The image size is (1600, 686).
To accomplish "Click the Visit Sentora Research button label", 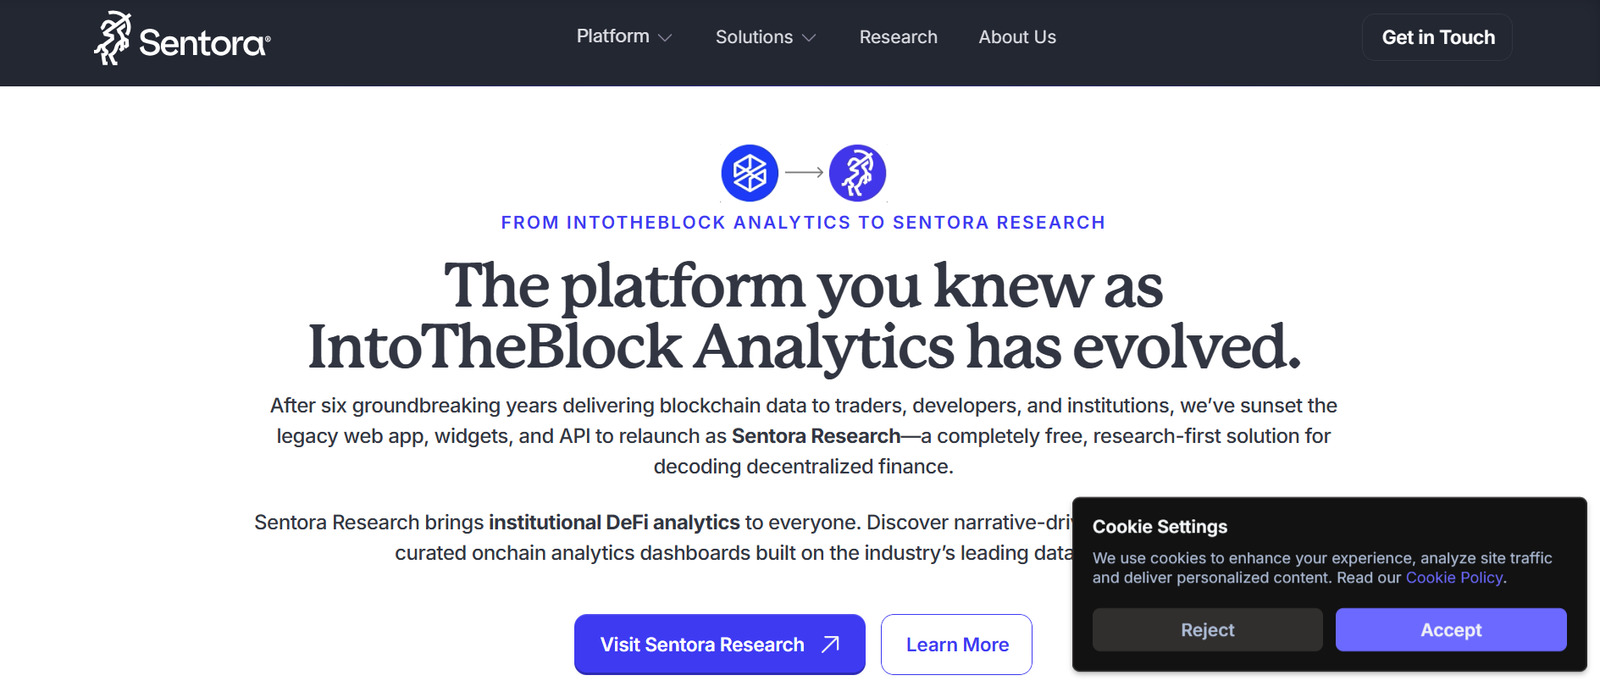I will click(x=702, y=645).
